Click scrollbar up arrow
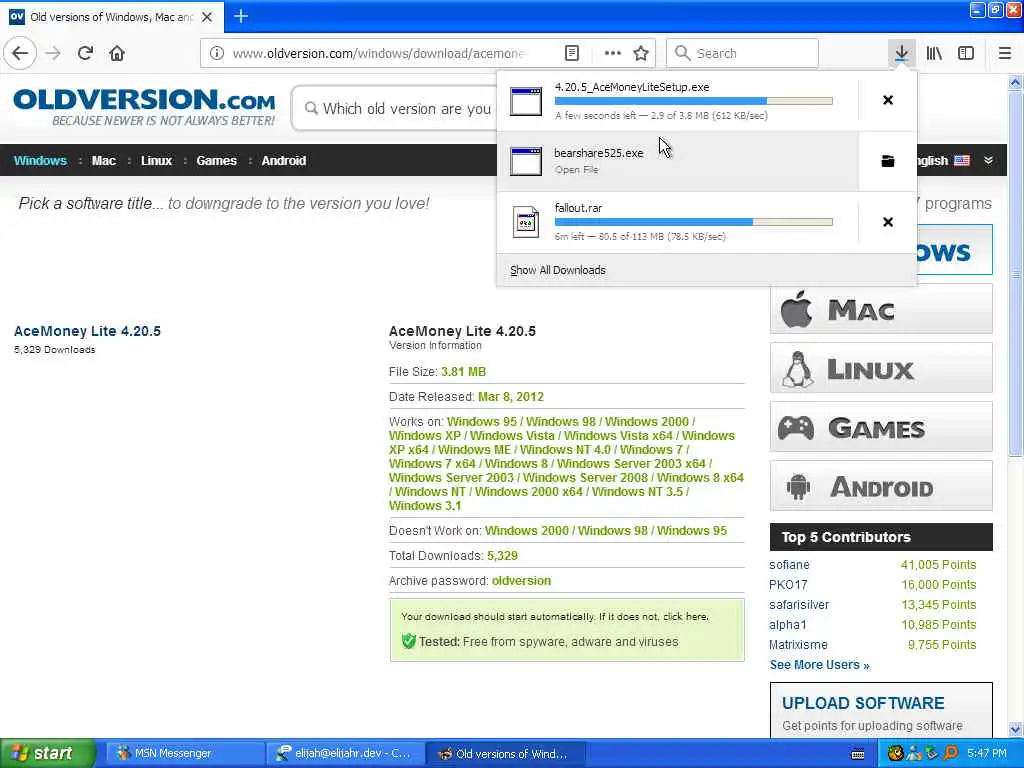1024x768 pixels. (x=1016, y=82)
